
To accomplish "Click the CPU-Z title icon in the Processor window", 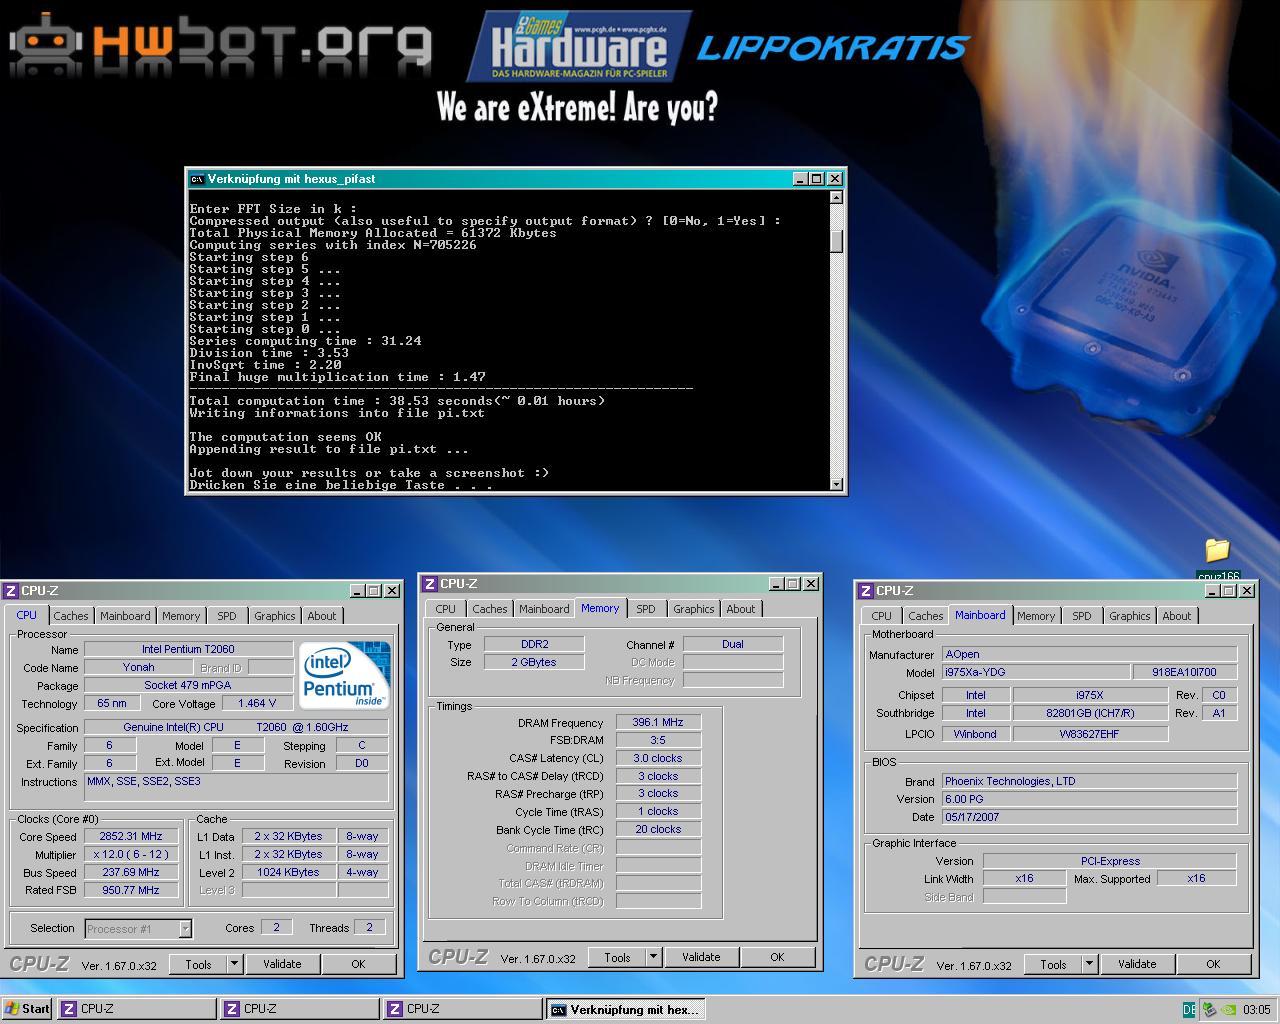I will point(11,591).
